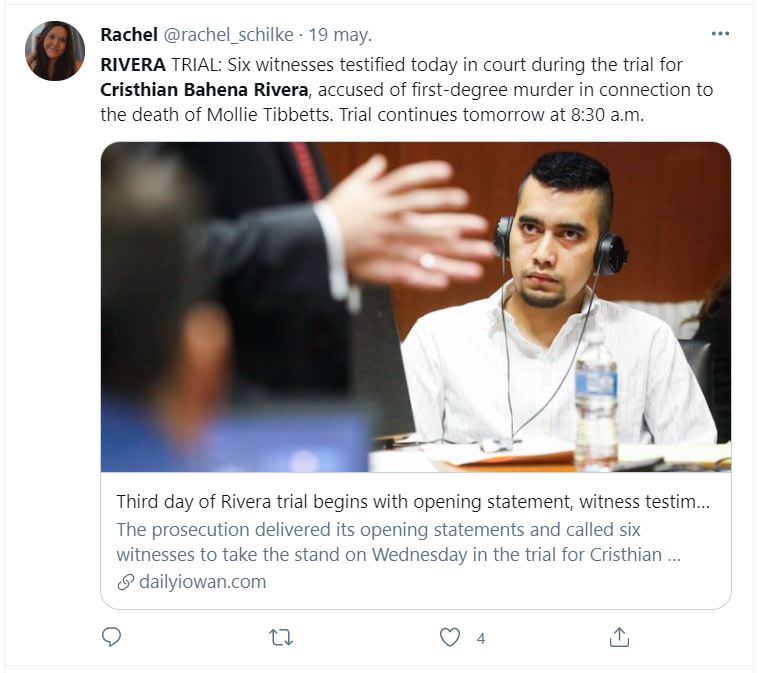762x673 pixels.
Task: Go to the @rachel_schilke handle
Action: pos(228,35)
